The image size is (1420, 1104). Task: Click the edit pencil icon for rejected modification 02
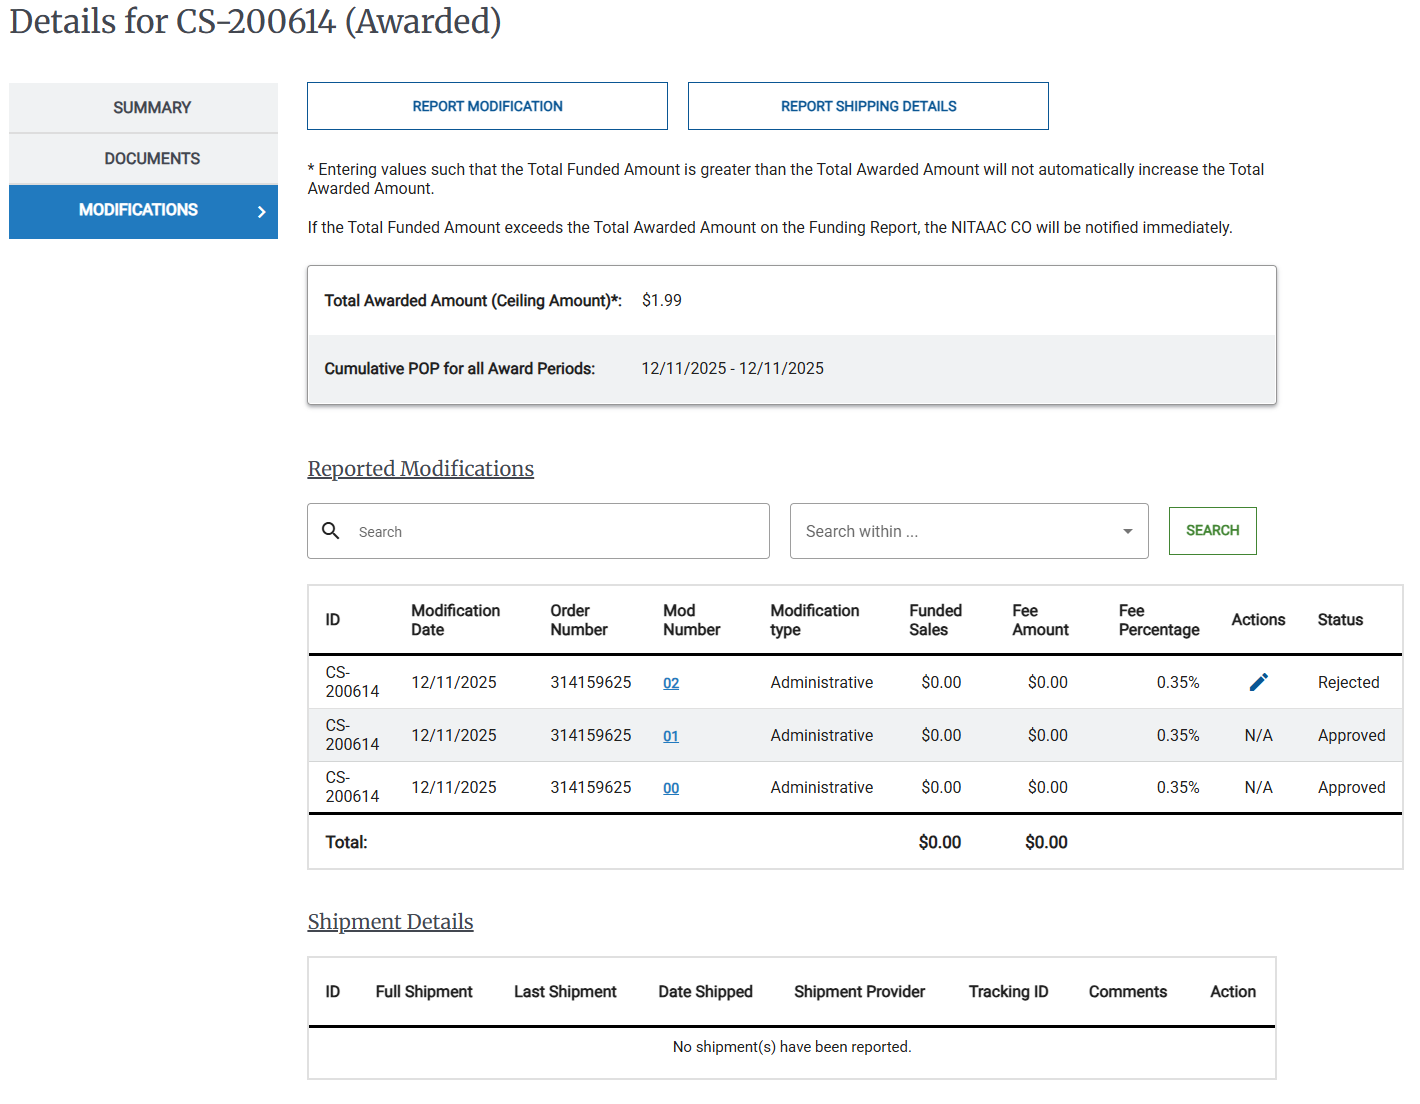pyautogui.click(x=1259, y=682)
